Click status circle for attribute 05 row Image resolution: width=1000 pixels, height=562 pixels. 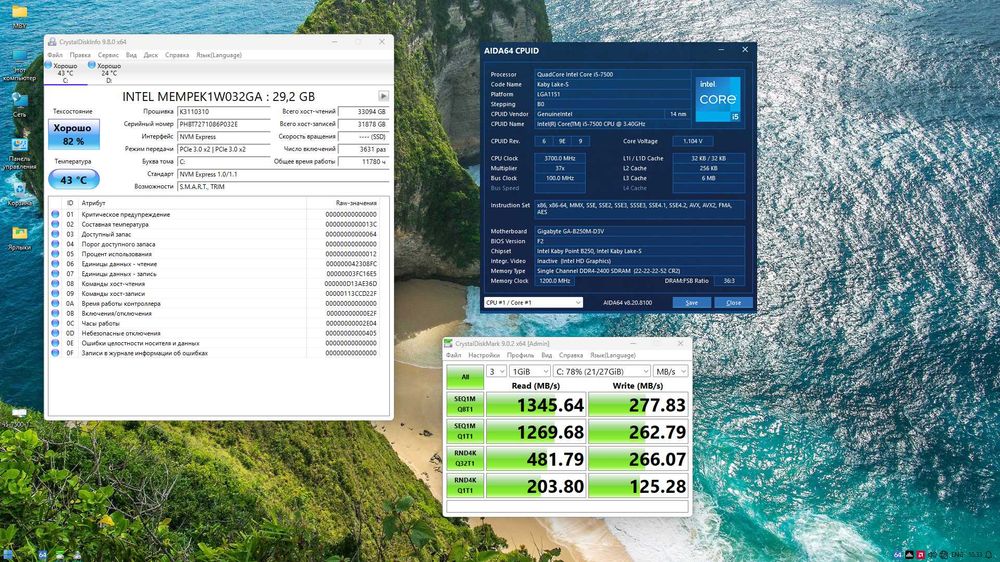point(55,254)
